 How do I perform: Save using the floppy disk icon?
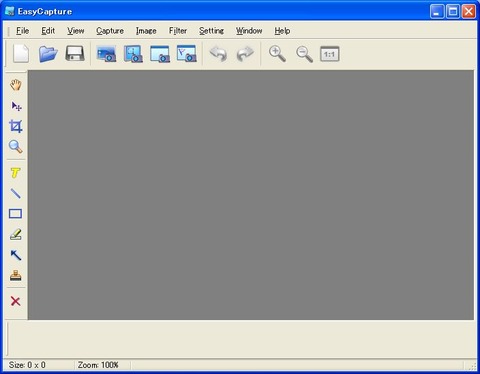[x=75, y=54]
